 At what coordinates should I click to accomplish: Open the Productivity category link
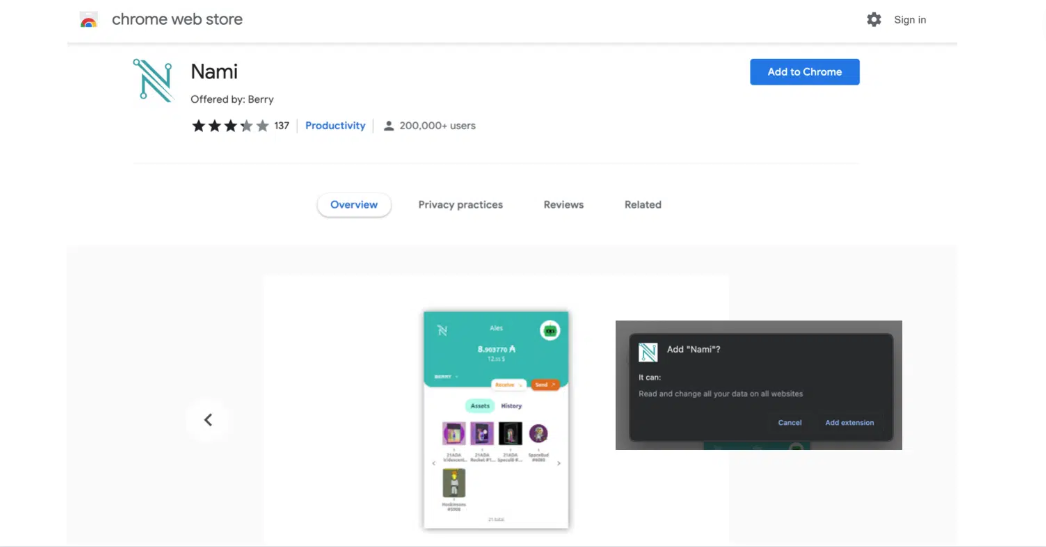coord(335,125)
